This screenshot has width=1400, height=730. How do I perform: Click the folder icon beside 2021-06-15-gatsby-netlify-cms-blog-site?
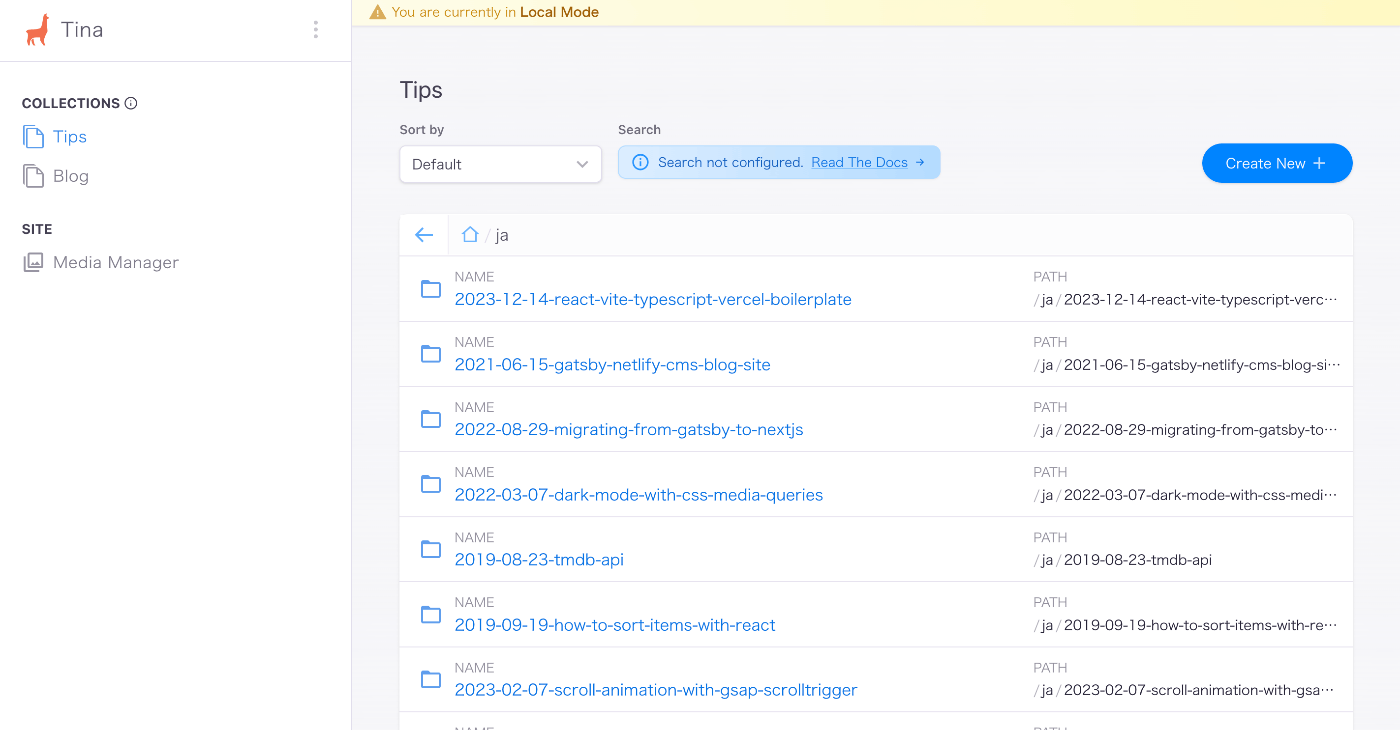tap(431, 354)
